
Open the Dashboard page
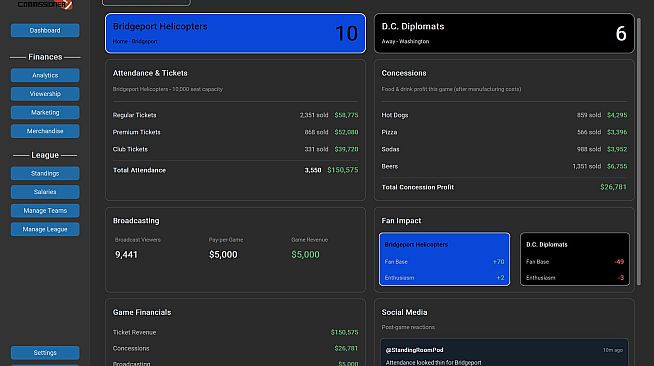(45, 30)
